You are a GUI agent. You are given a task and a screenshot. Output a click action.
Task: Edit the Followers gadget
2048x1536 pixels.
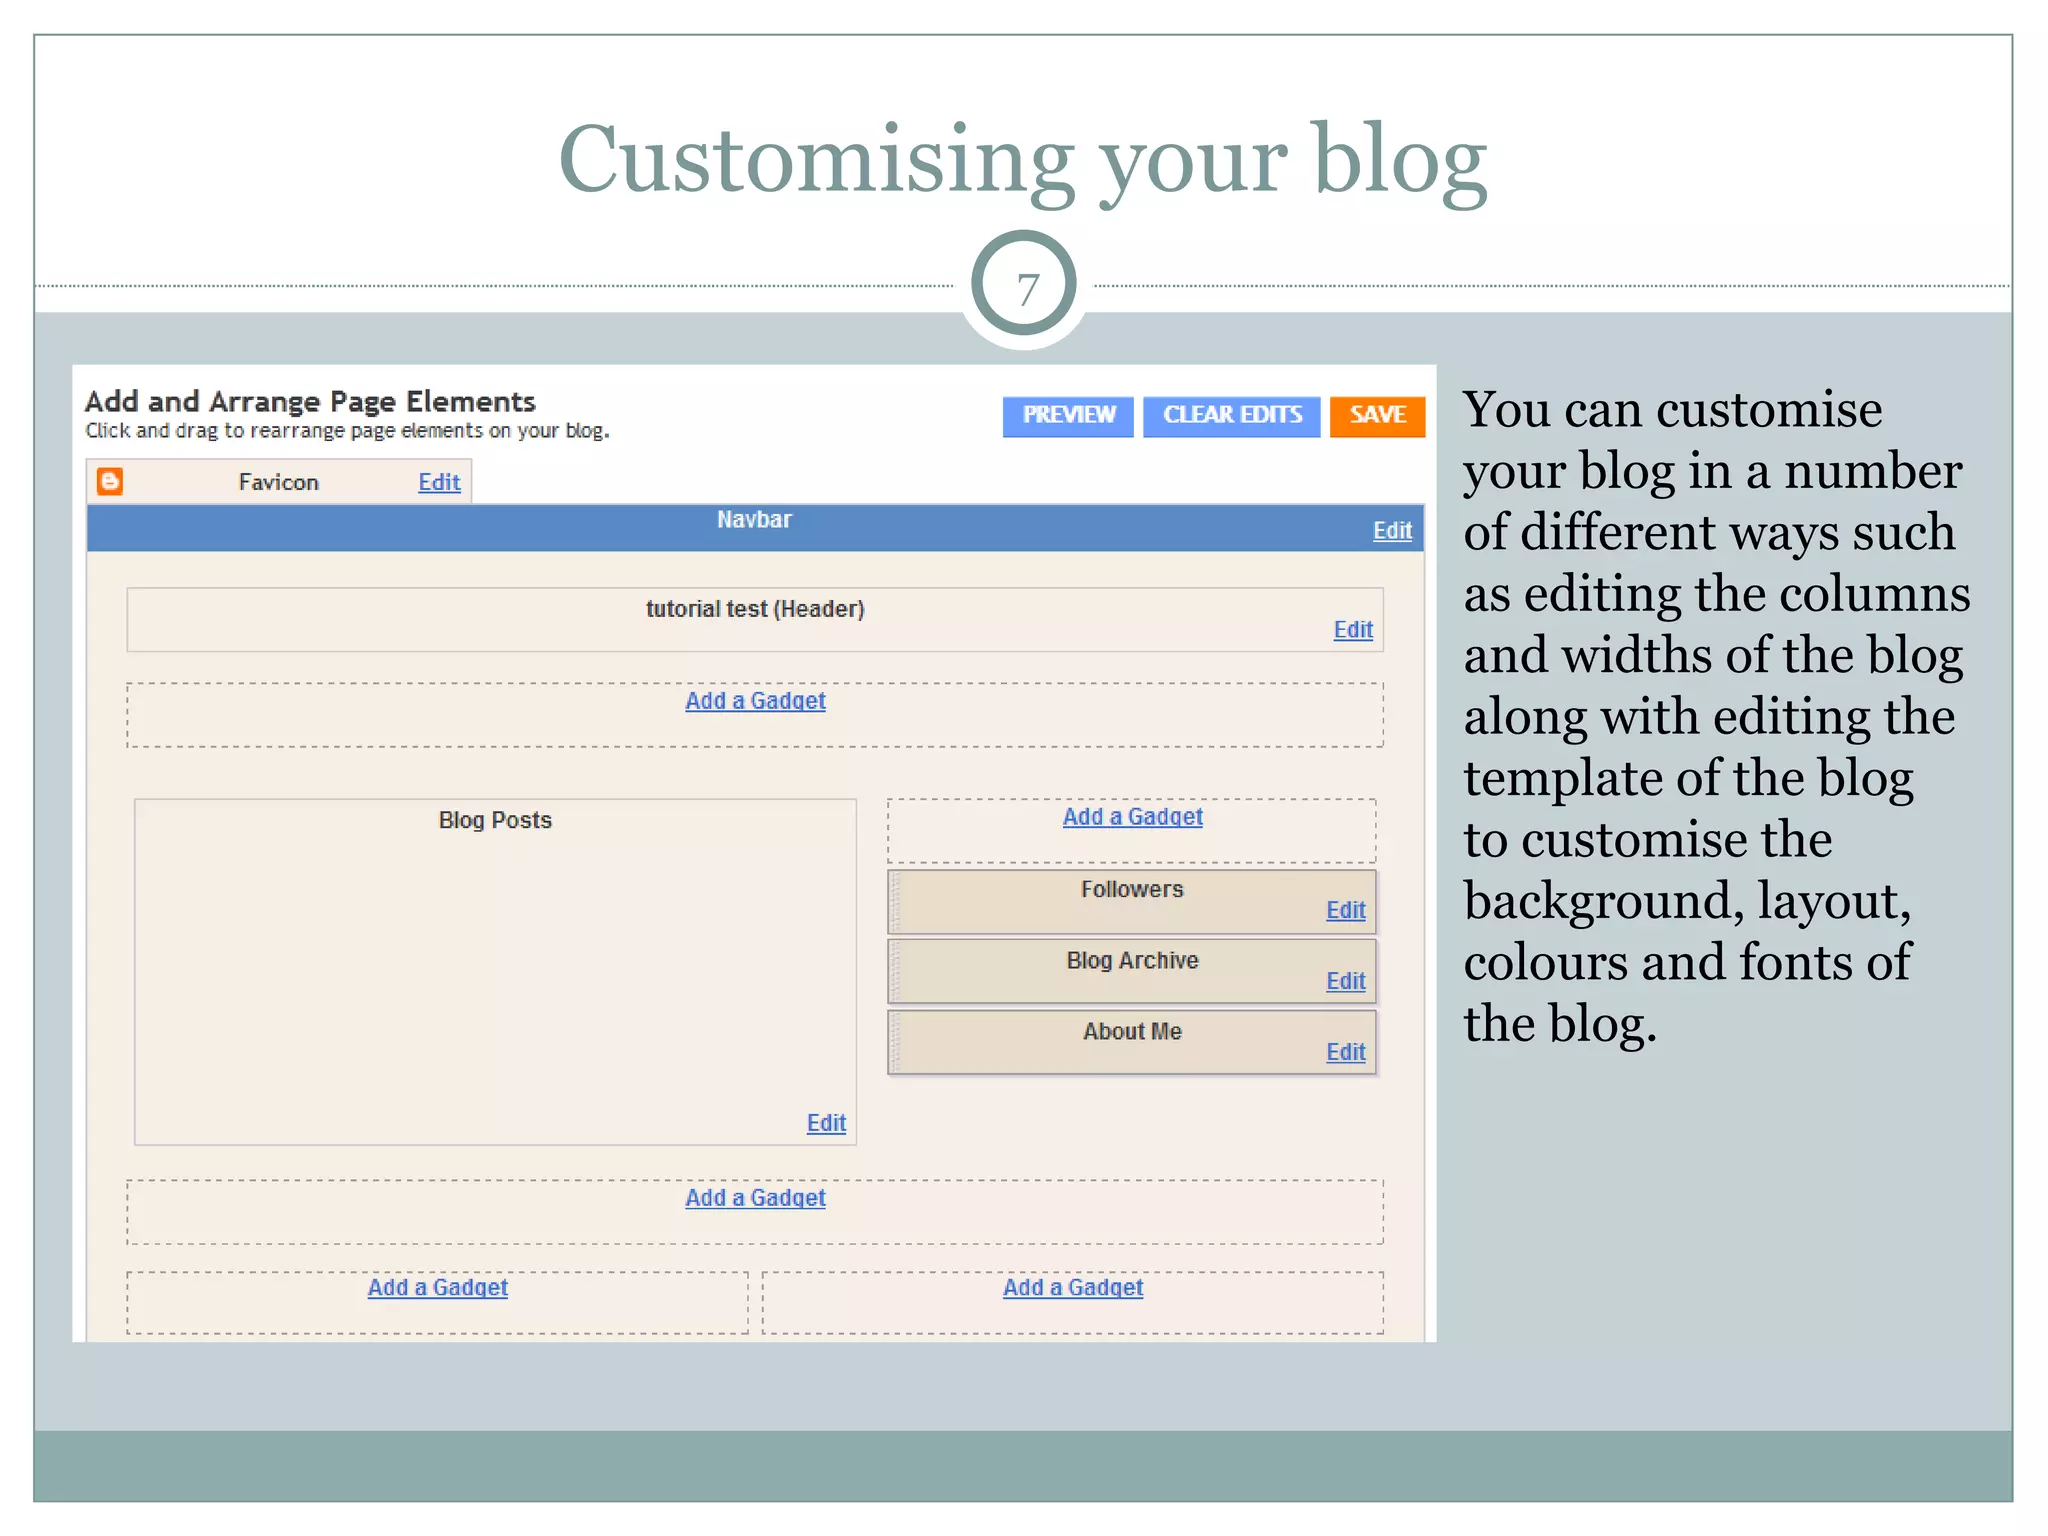pyautogui.click(x=1346, y=911)
